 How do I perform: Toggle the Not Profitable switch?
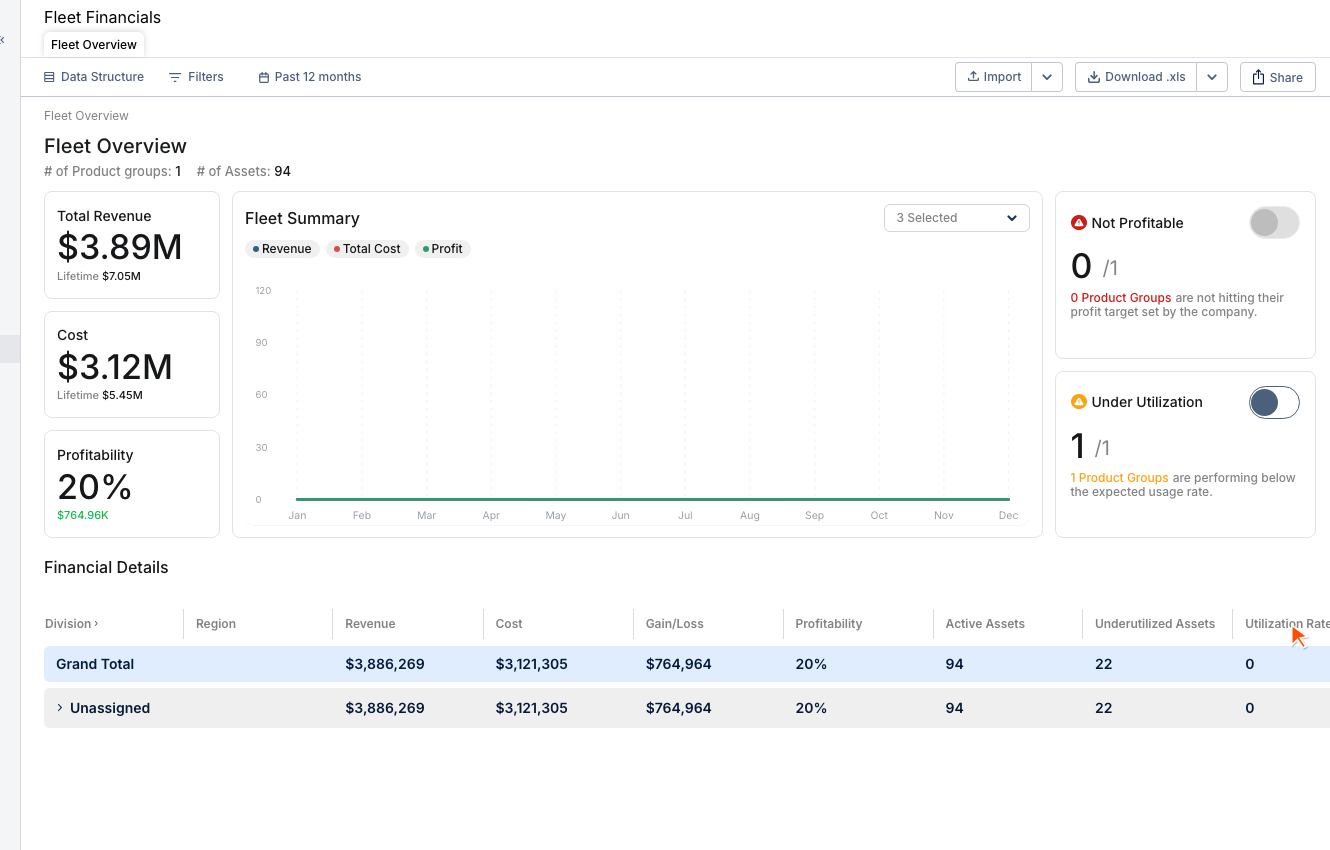[x=1274, y=223]
